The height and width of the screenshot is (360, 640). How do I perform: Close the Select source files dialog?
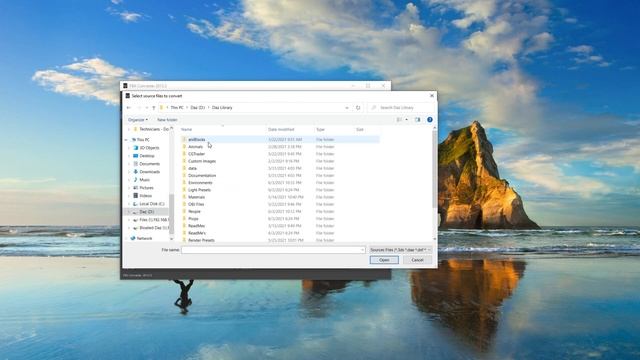pyautogui.click(x=432, y=96)
